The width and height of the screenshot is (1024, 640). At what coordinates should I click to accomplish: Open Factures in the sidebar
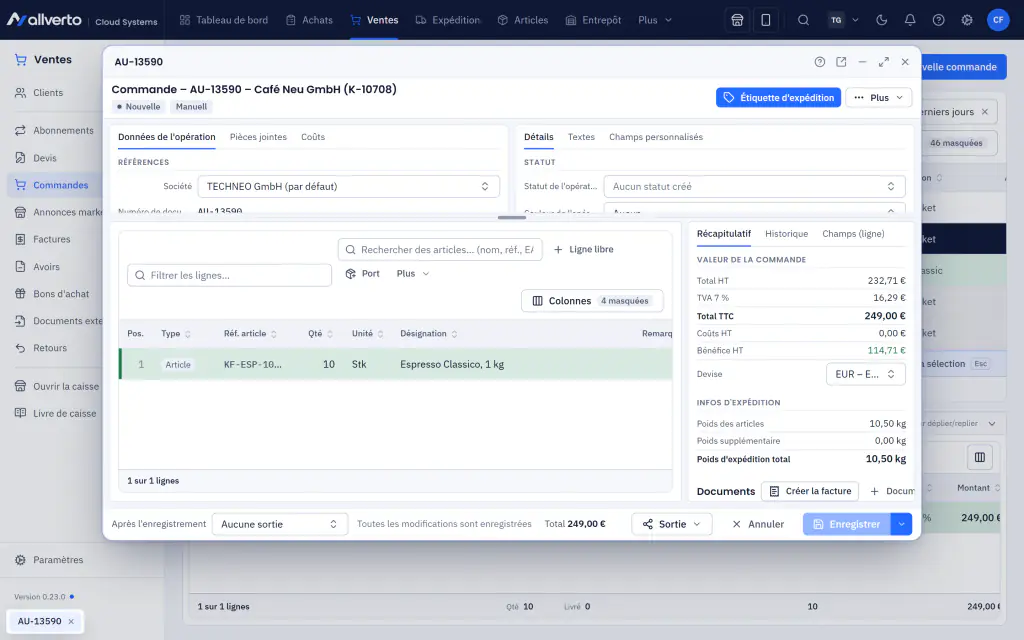(52, 240)
